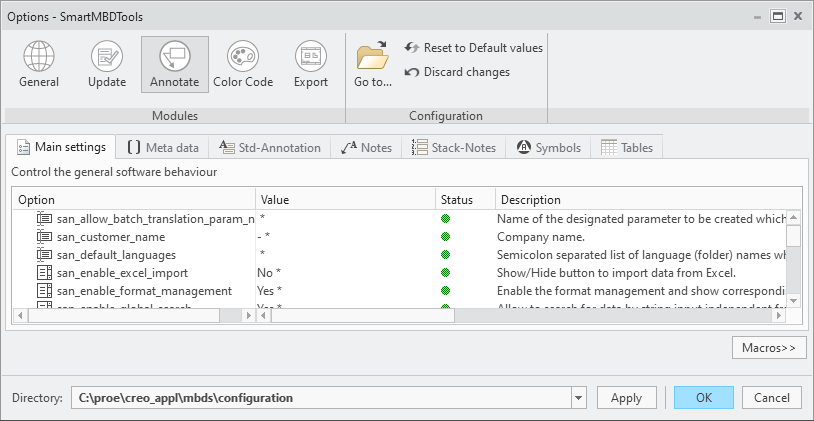Select the Update module icon
The image size is (814, 421).
[x=107, y=65]
